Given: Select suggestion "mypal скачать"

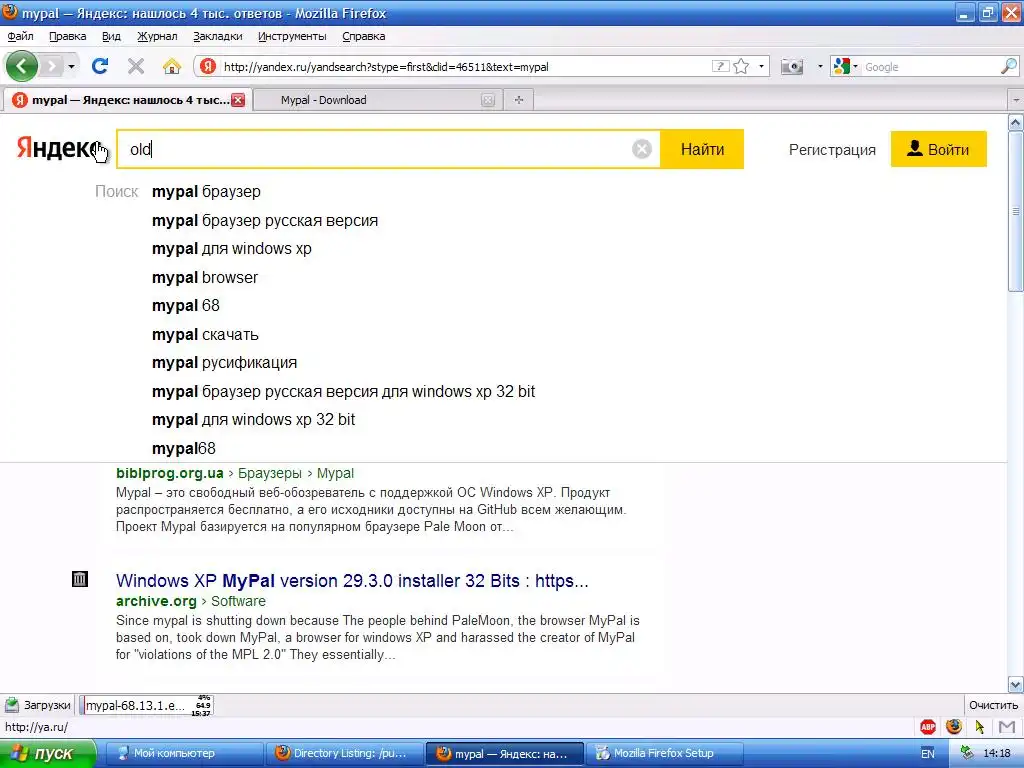Looking at the screenshot, I should click(x=205, y=334).
